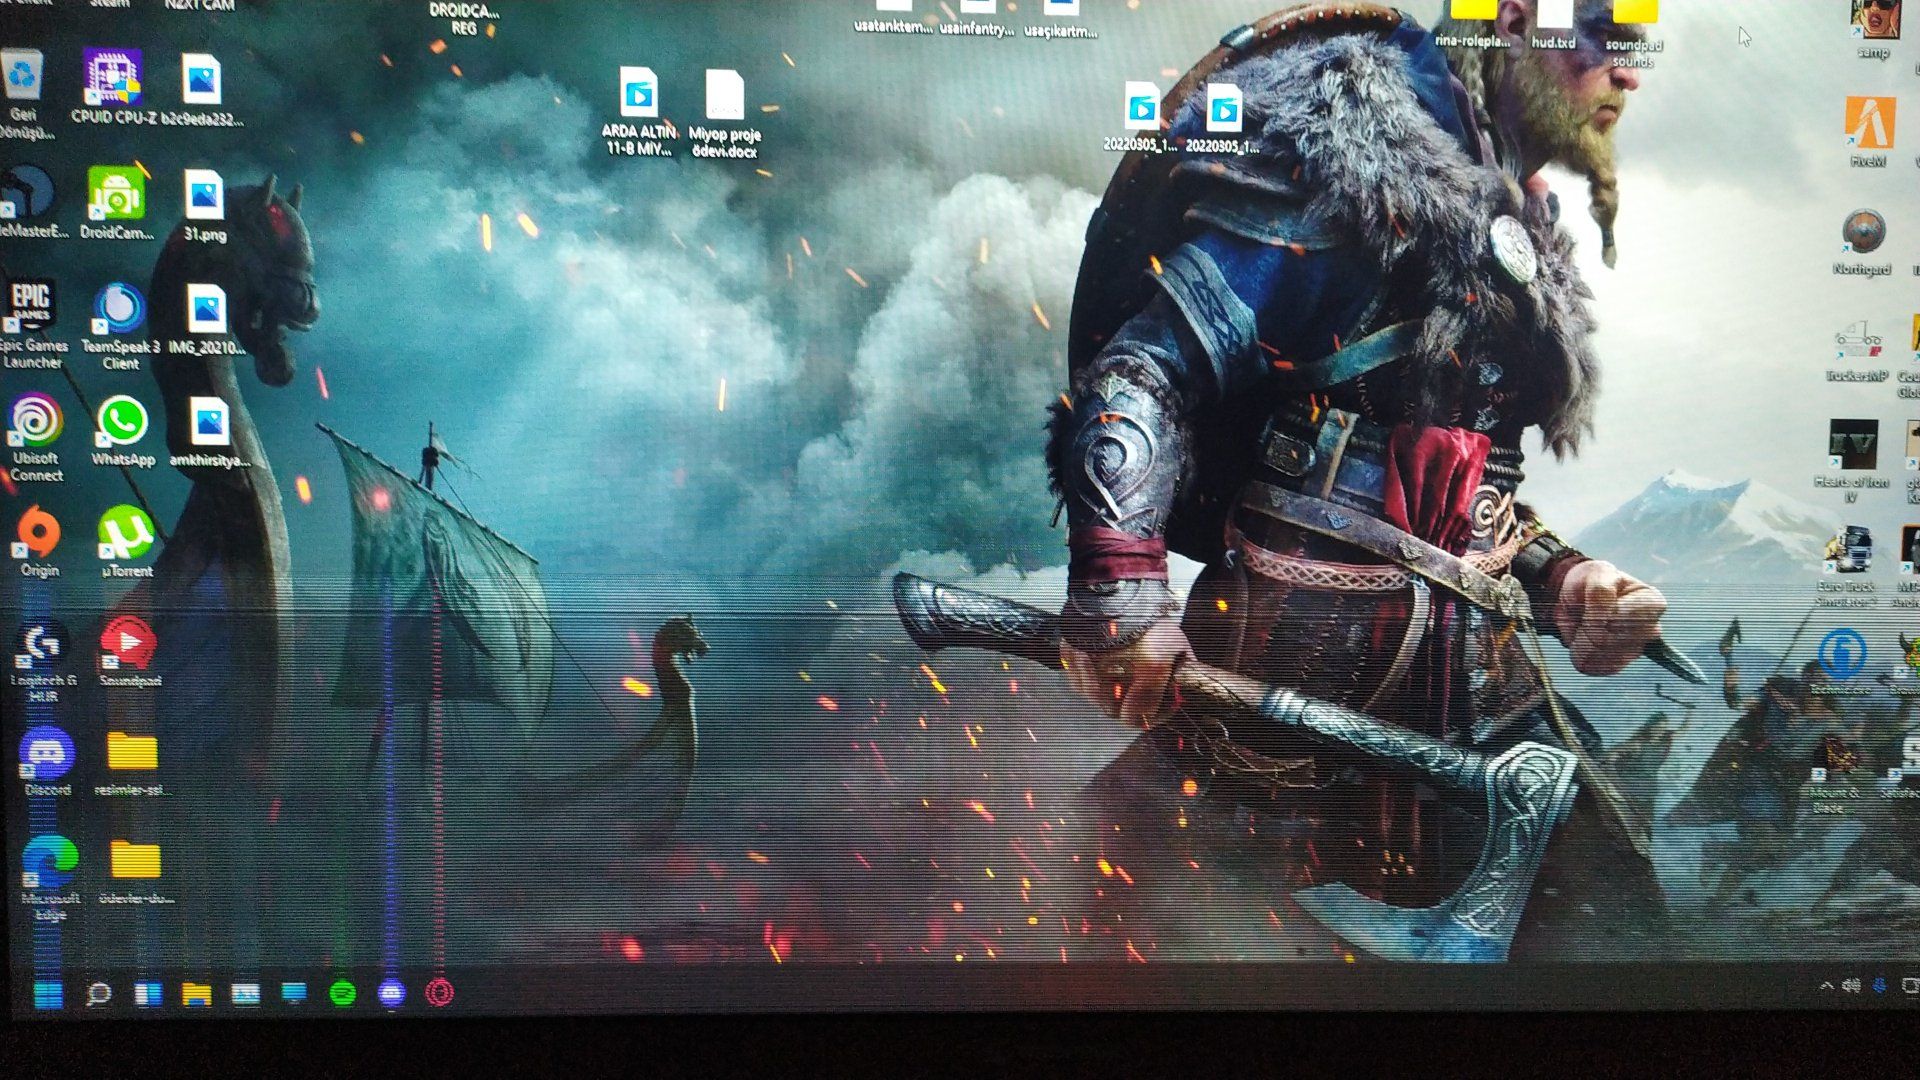Open the resimler folder on the desktop
The width and height of the screenshot is (1920, 1080).
(x=132, y=752)
